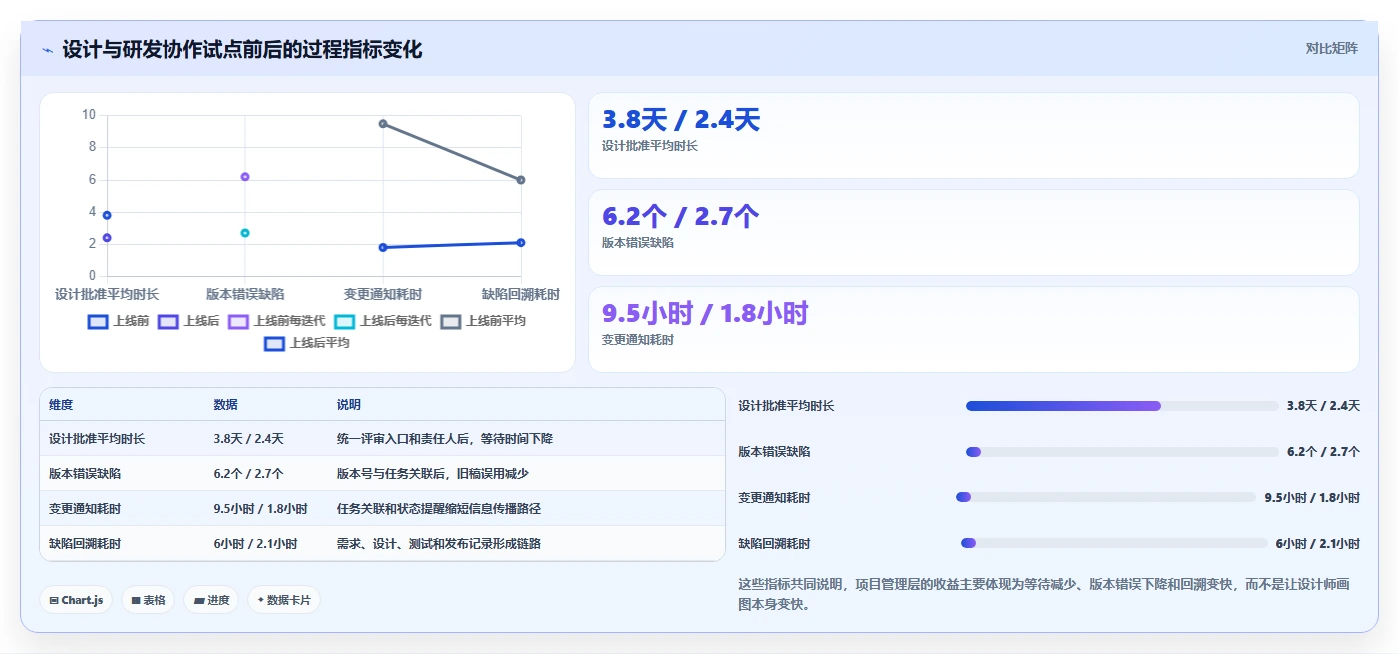The height and width of the screenshot is (654, 1399).
Task: Click the purple chart point at 6.2 for 版本错误缺陷
Action: pyautogui.click(x=245, y=177)
